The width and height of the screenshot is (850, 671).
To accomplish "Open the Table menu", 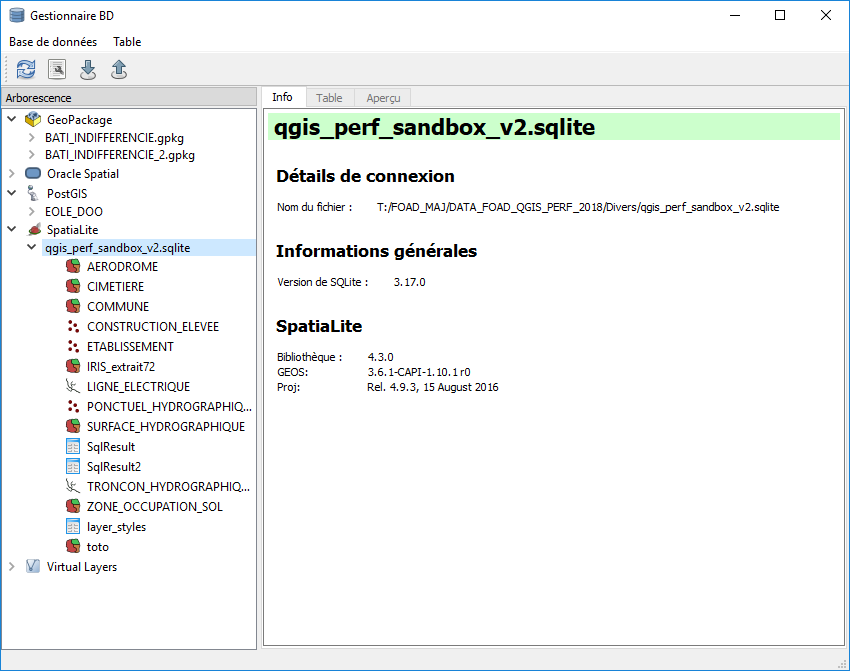I will coord(126,42).
